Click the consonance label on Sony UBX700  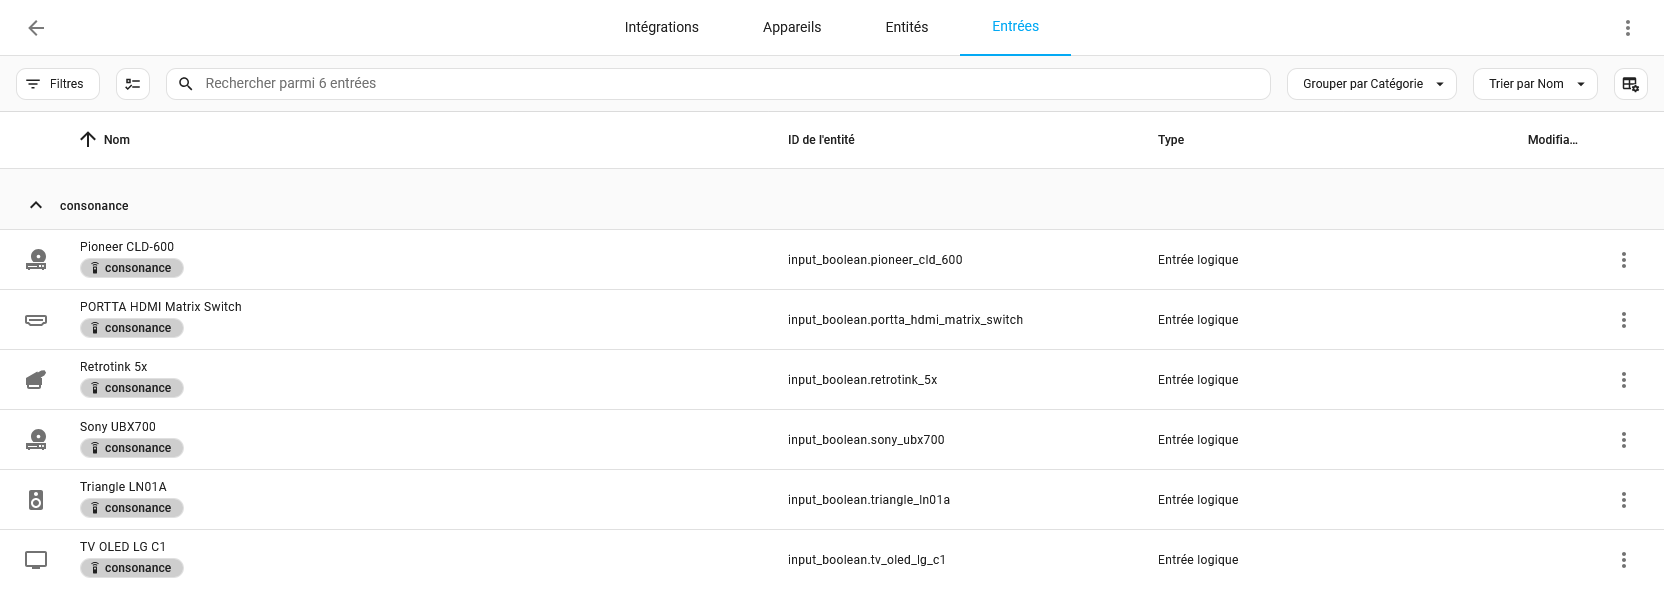[132, 448]
